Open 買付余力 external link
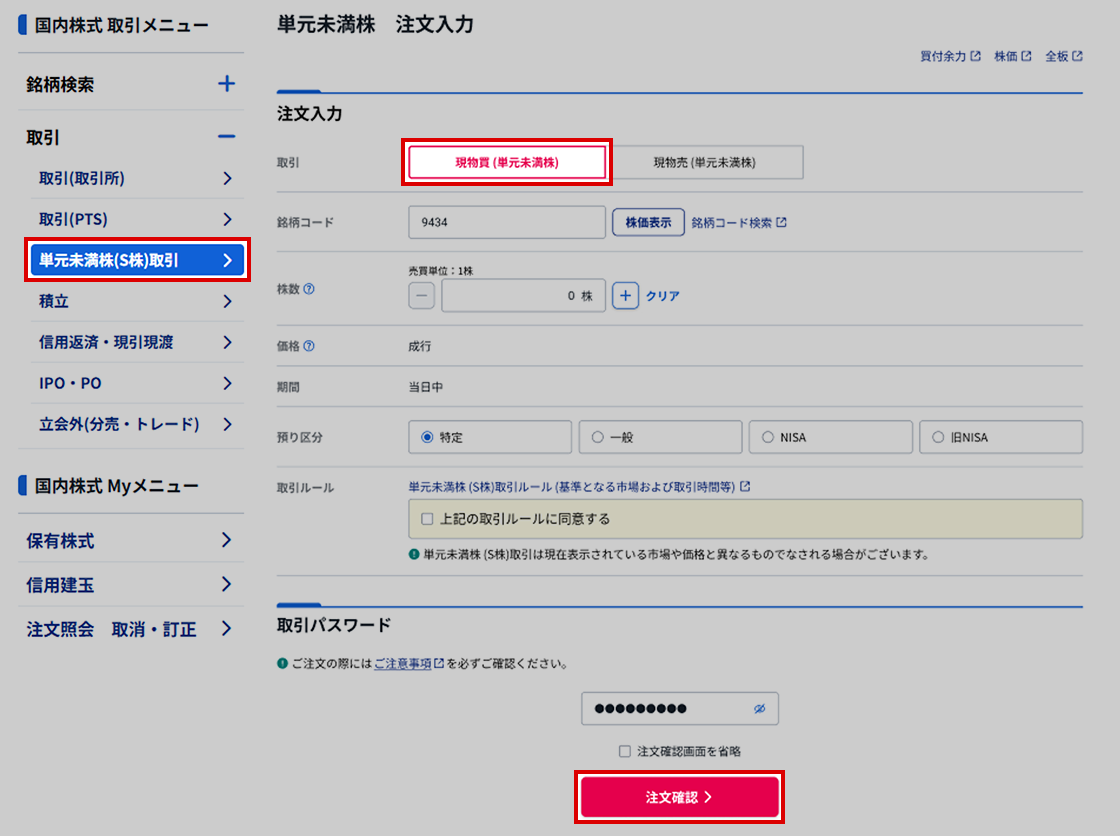Image resolution: width=1120 pixels, height=836 pixels. [950, 57]
